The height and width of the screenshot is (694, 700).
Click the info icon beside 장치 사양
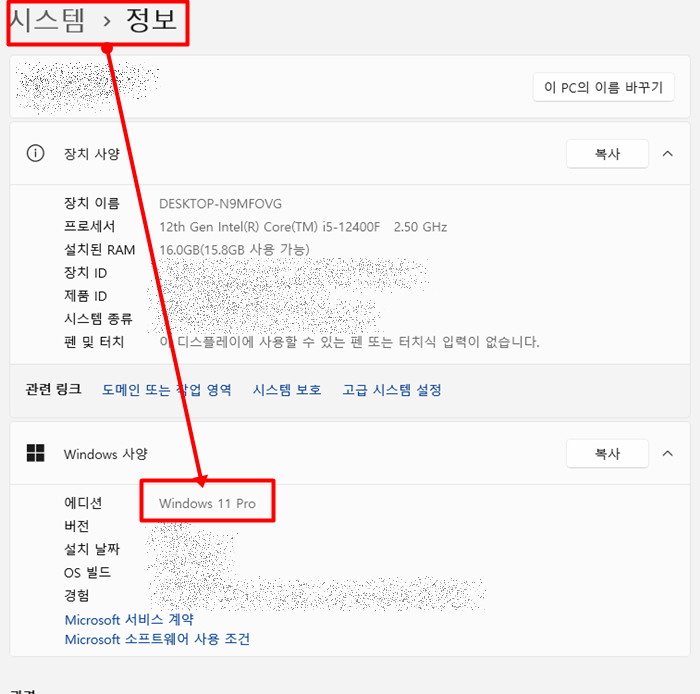[35, 154]
